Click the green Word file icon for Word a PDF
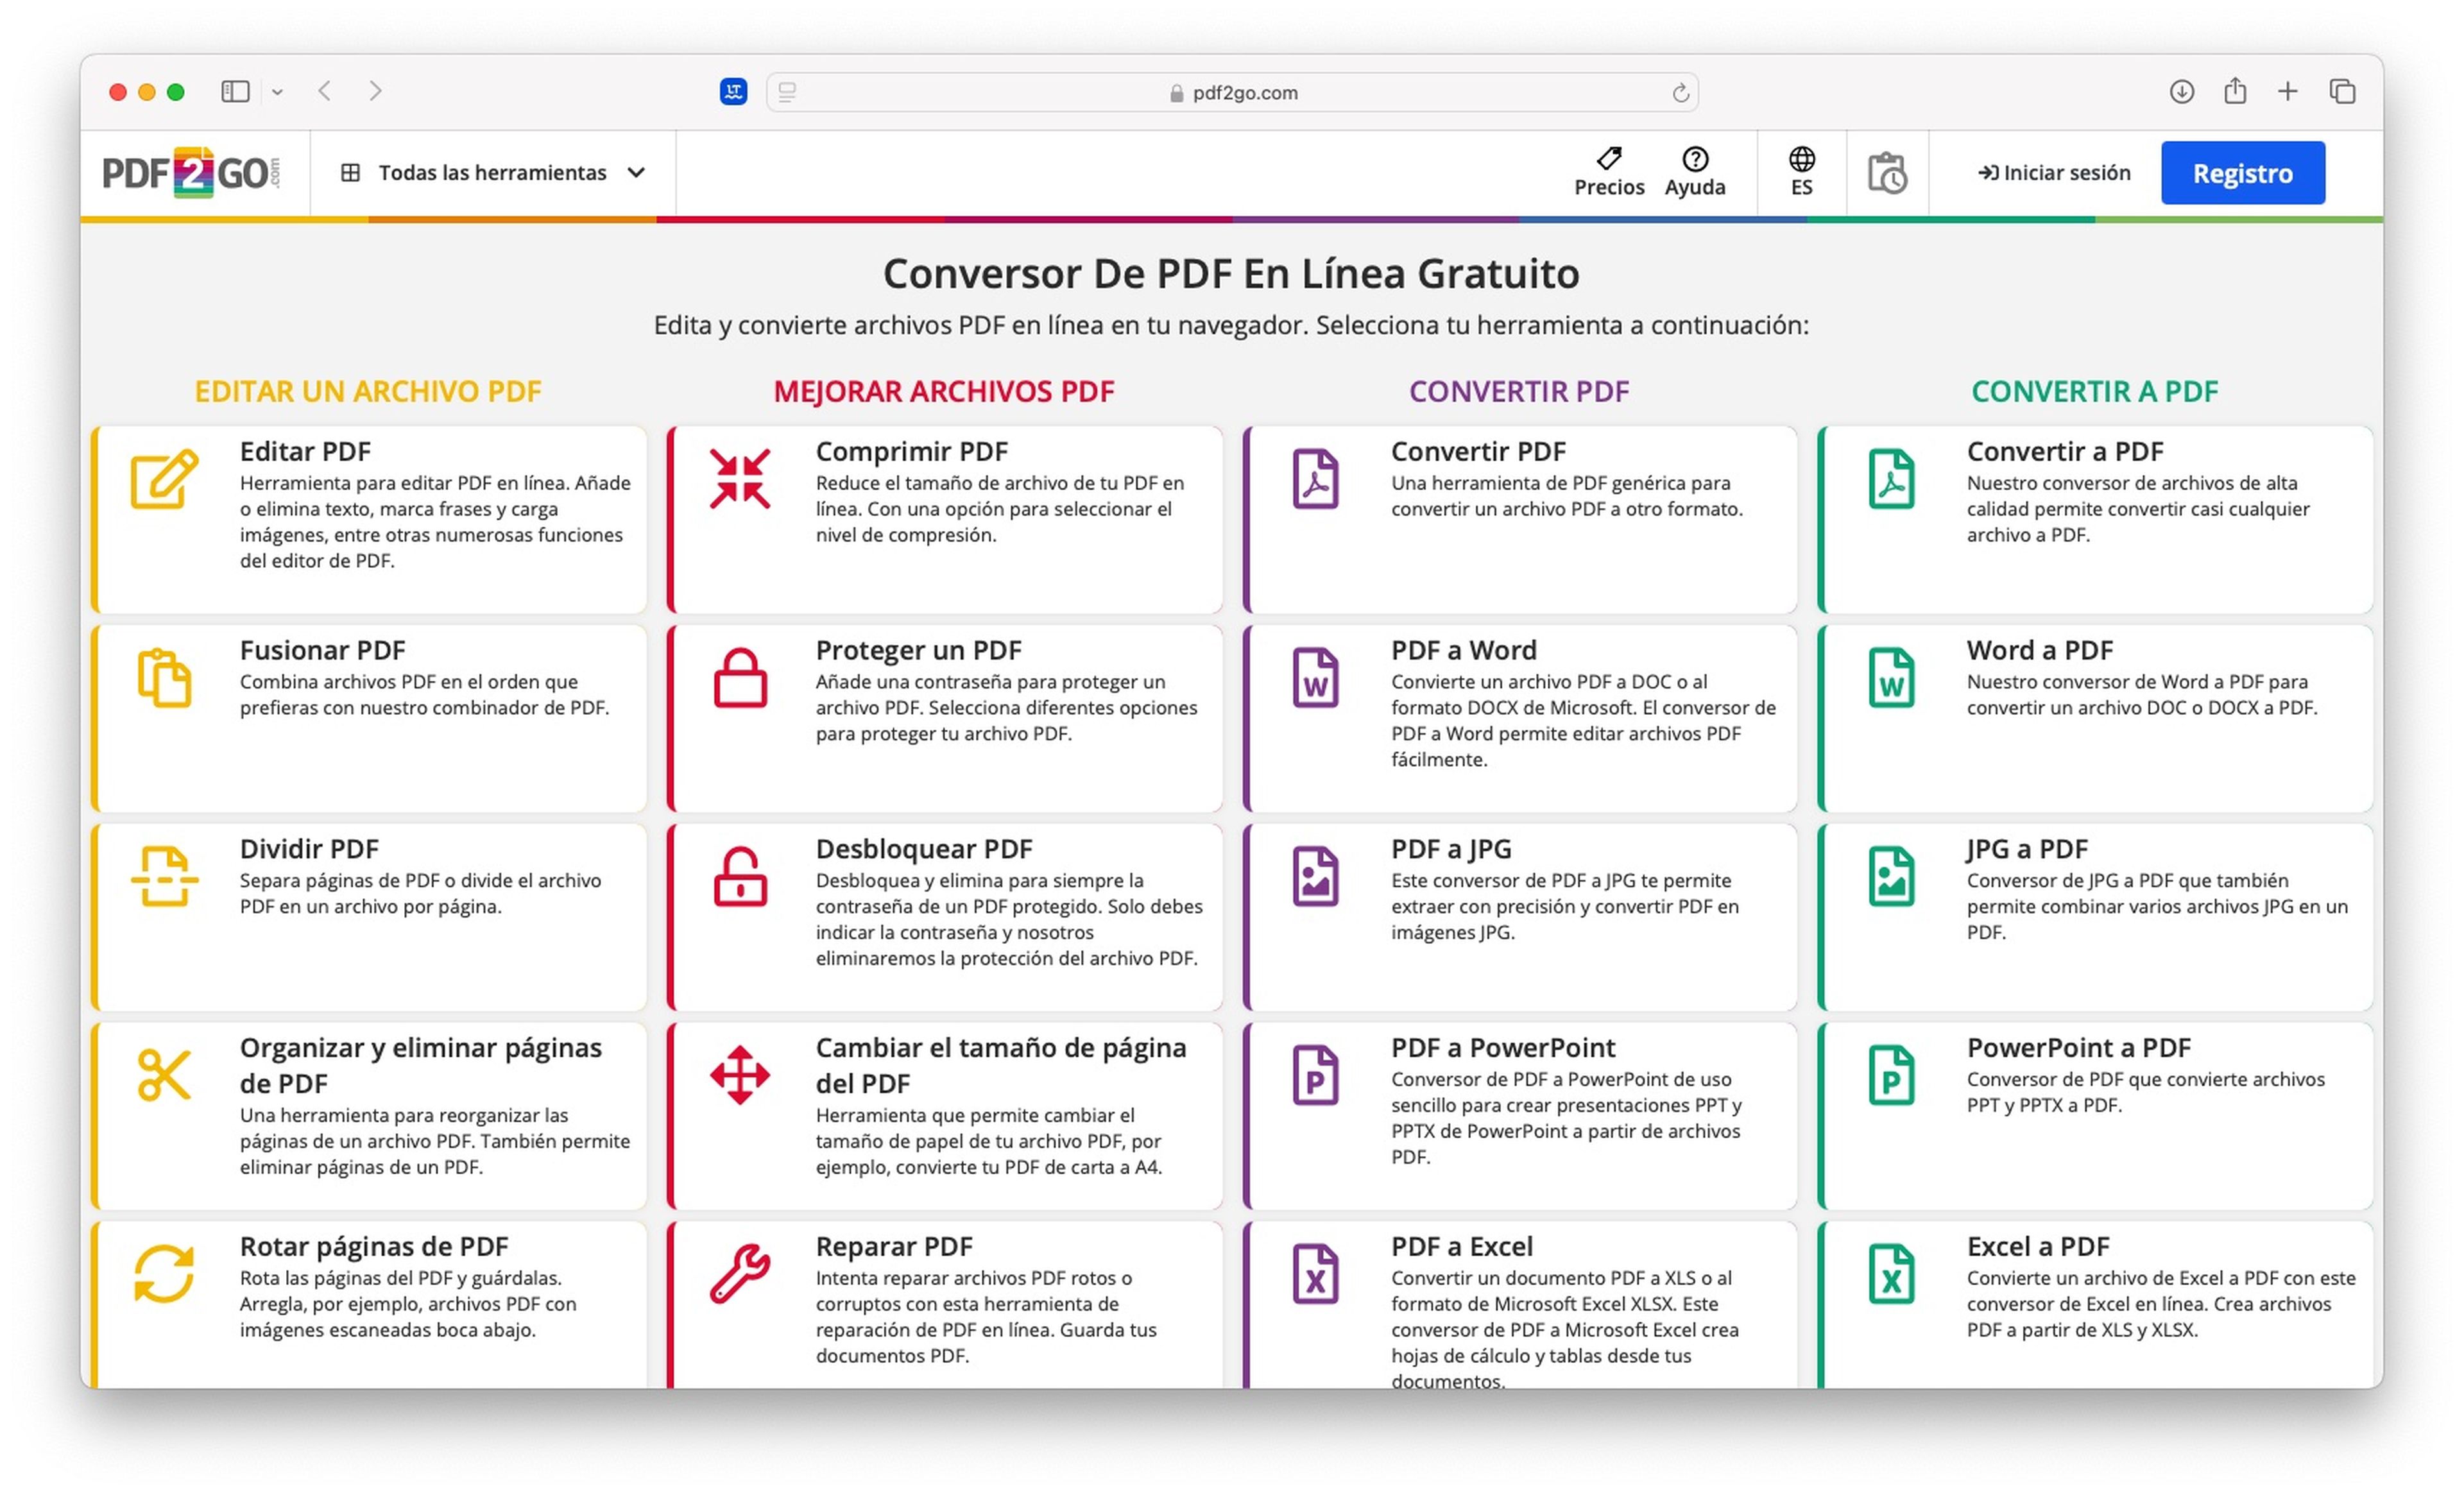Screen dimensions: 2464x1495 [x=1892, y=678]
